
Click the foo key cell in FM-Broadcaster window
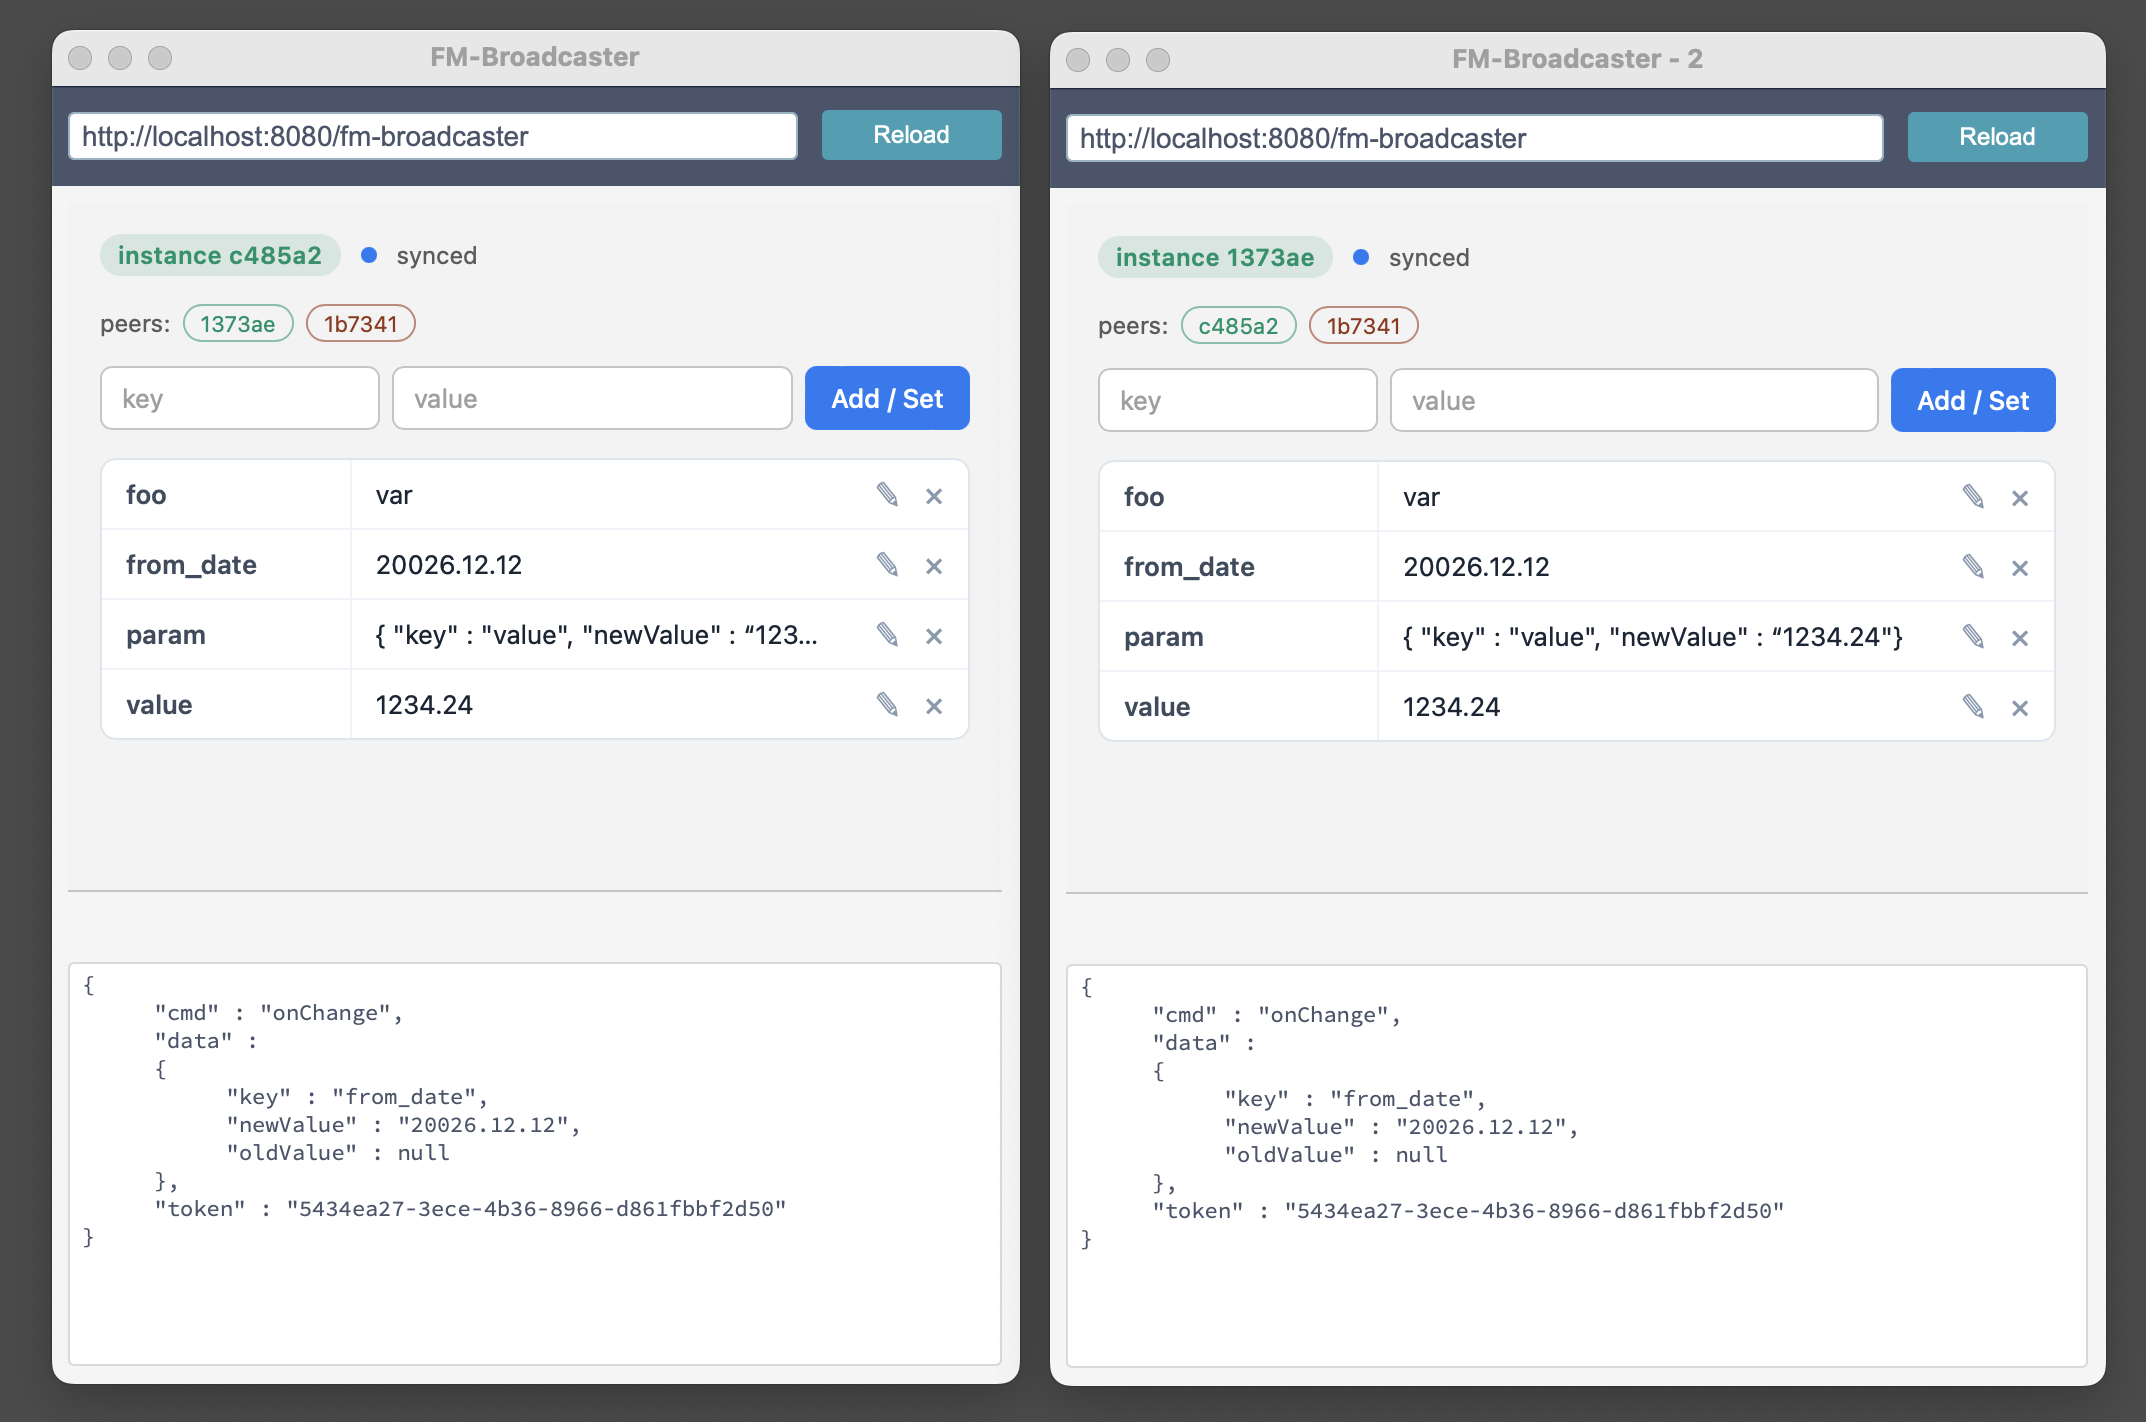click(226, 495)
